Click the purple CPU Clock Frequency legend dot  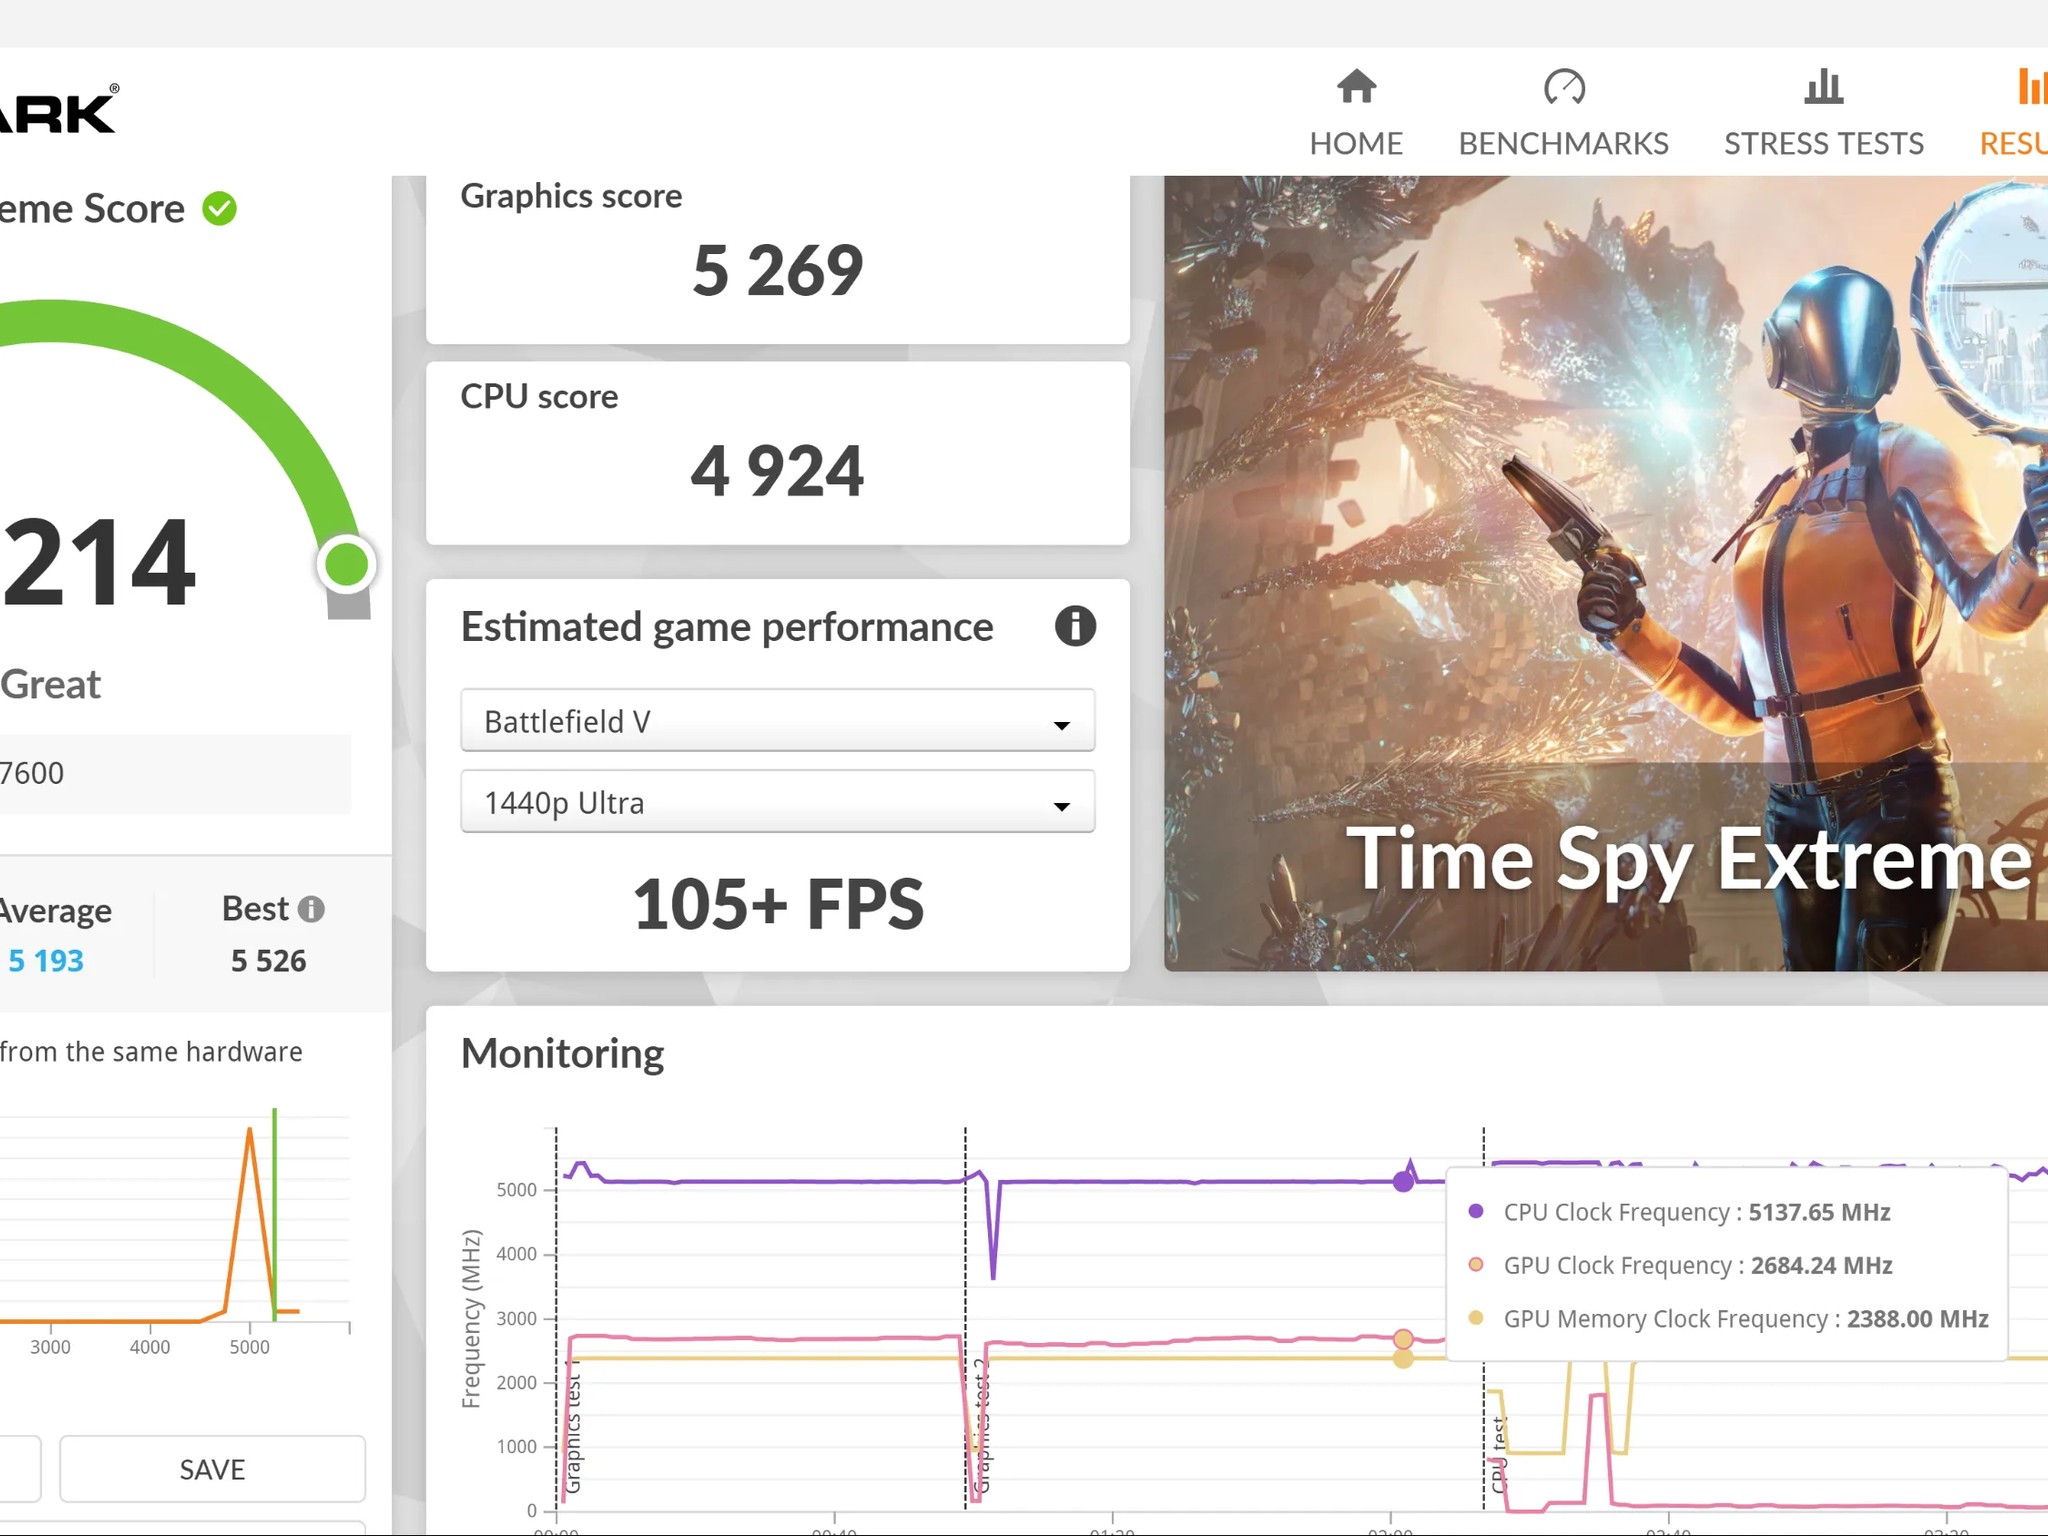[1475, 1212]
